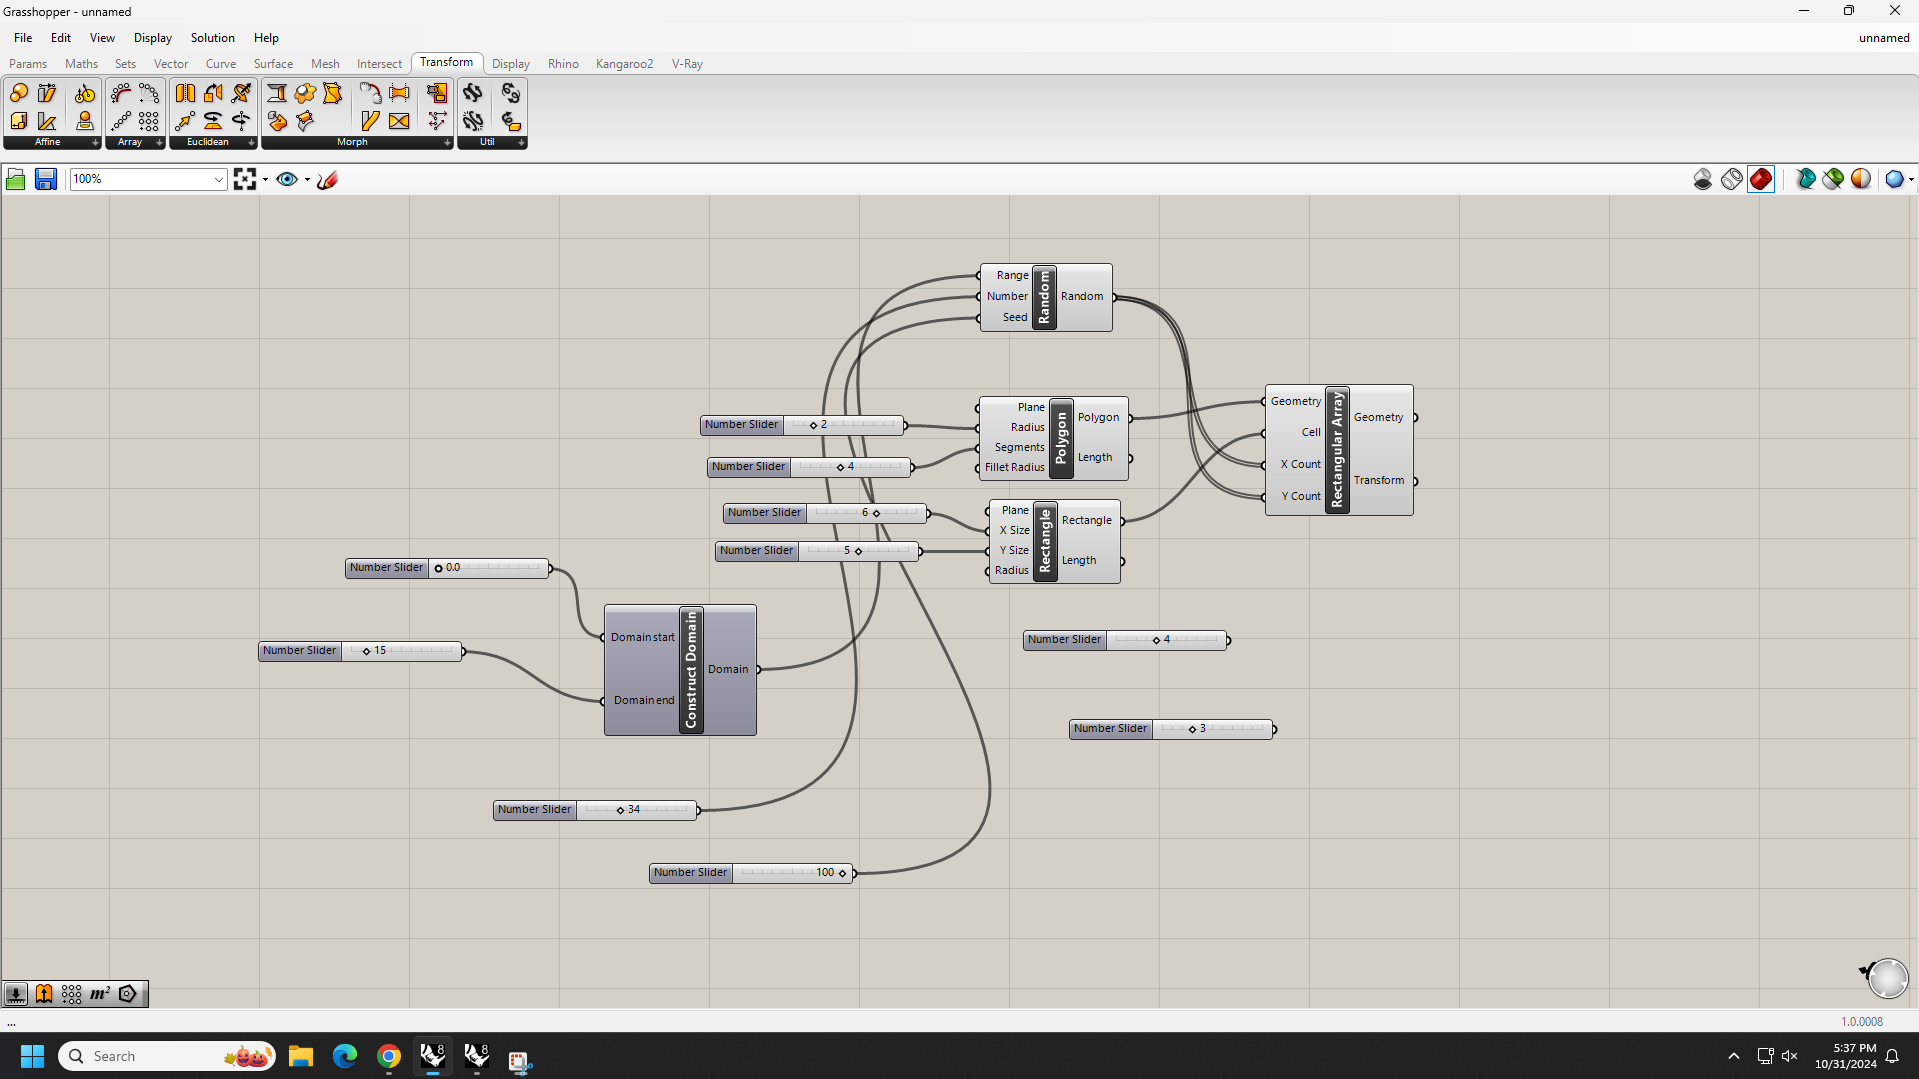Image resolution: width=1919 pixels, height=1079 pixels.
Task: Toggle the orange arrow widget at bottom-left
Action: tap(44, 993)
